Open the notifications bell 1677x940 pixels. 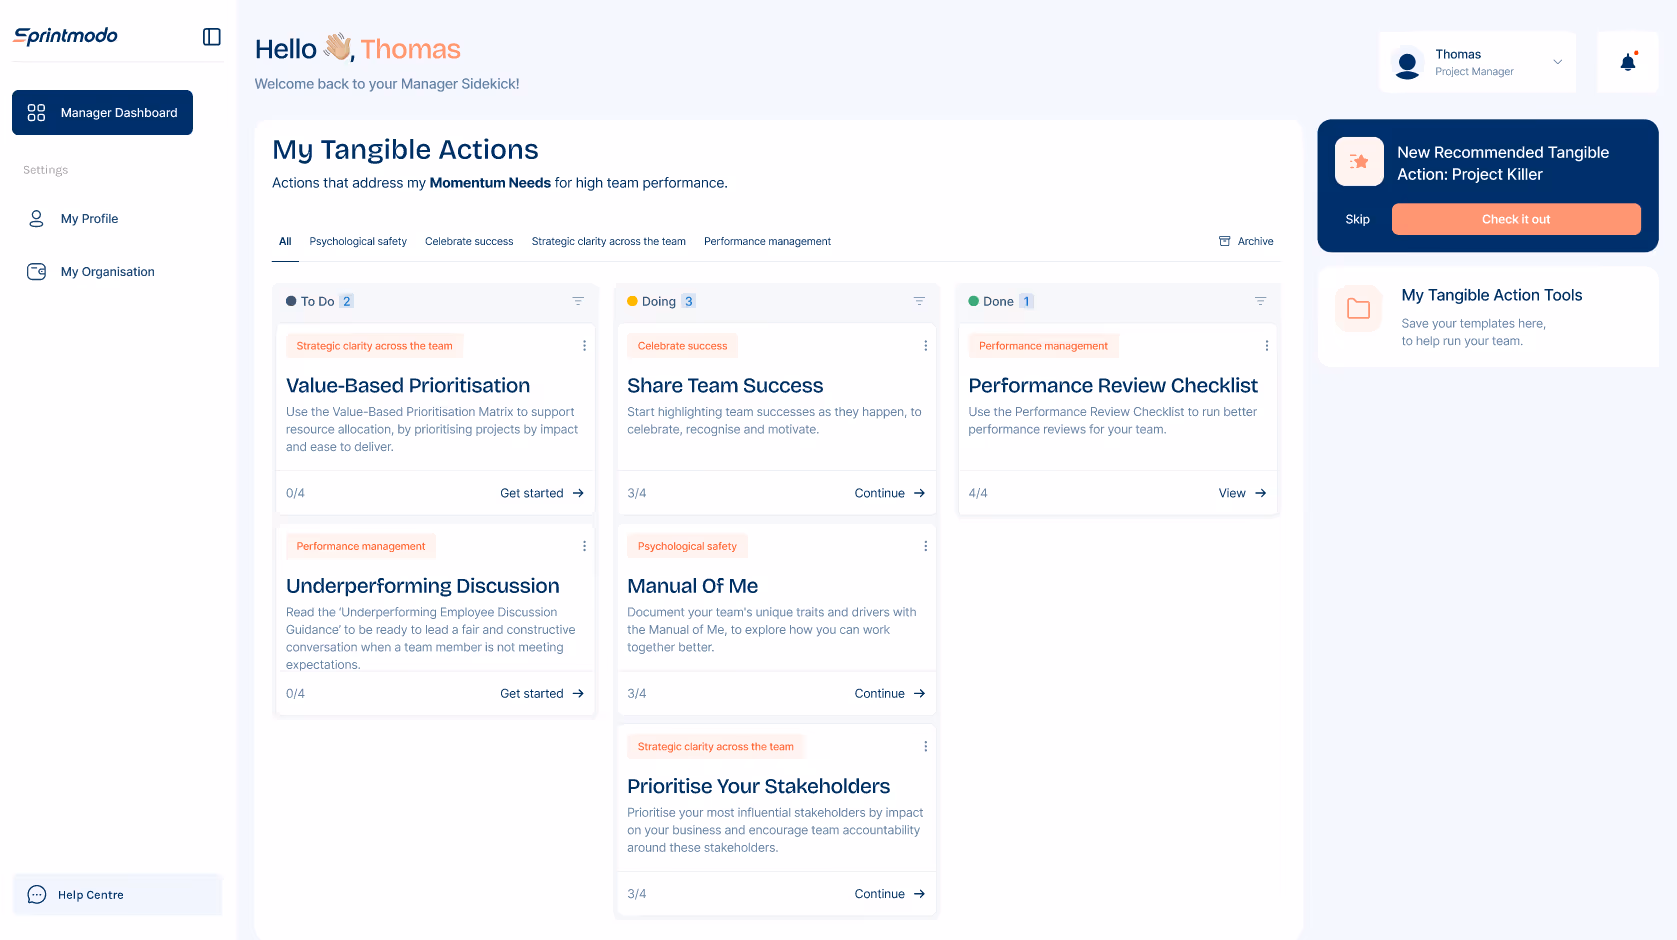1627,61
